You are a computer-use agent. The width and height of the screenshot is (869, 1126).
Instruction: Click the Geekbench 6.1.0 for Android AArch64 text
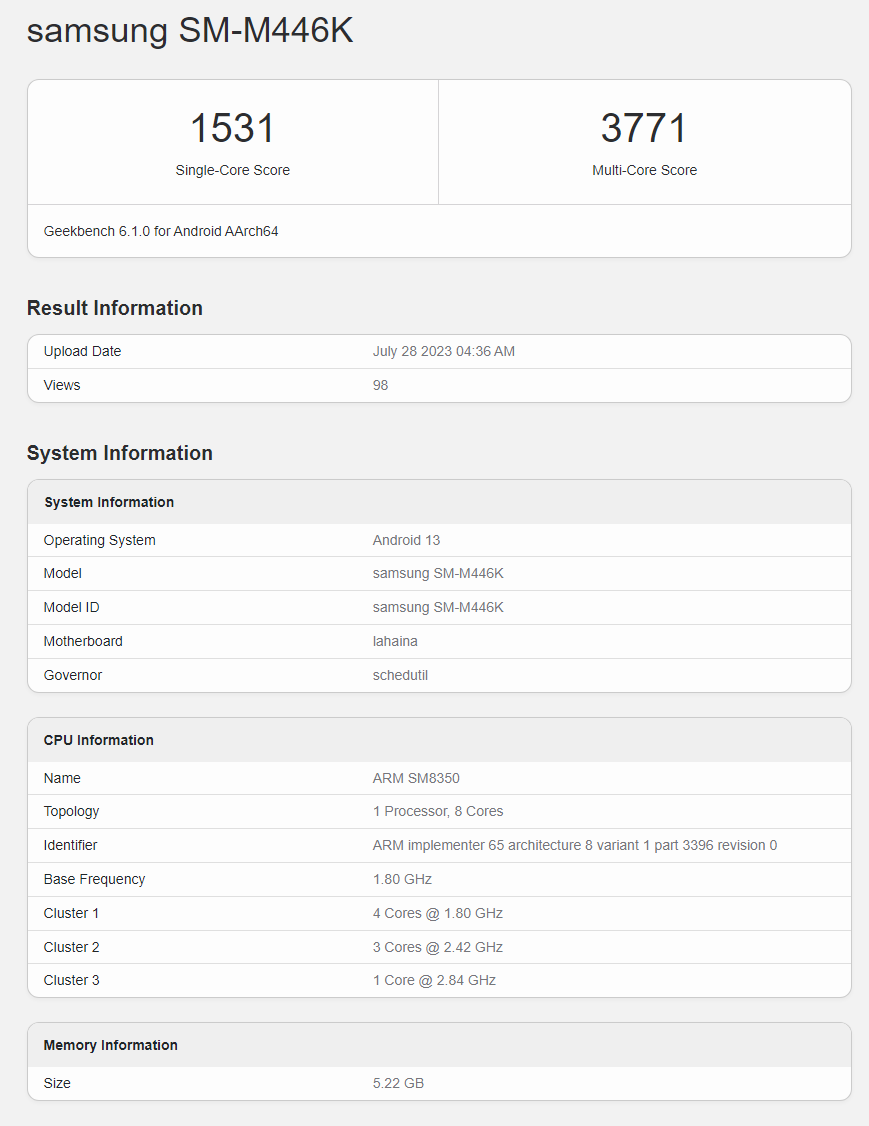[x=161, y=231]
